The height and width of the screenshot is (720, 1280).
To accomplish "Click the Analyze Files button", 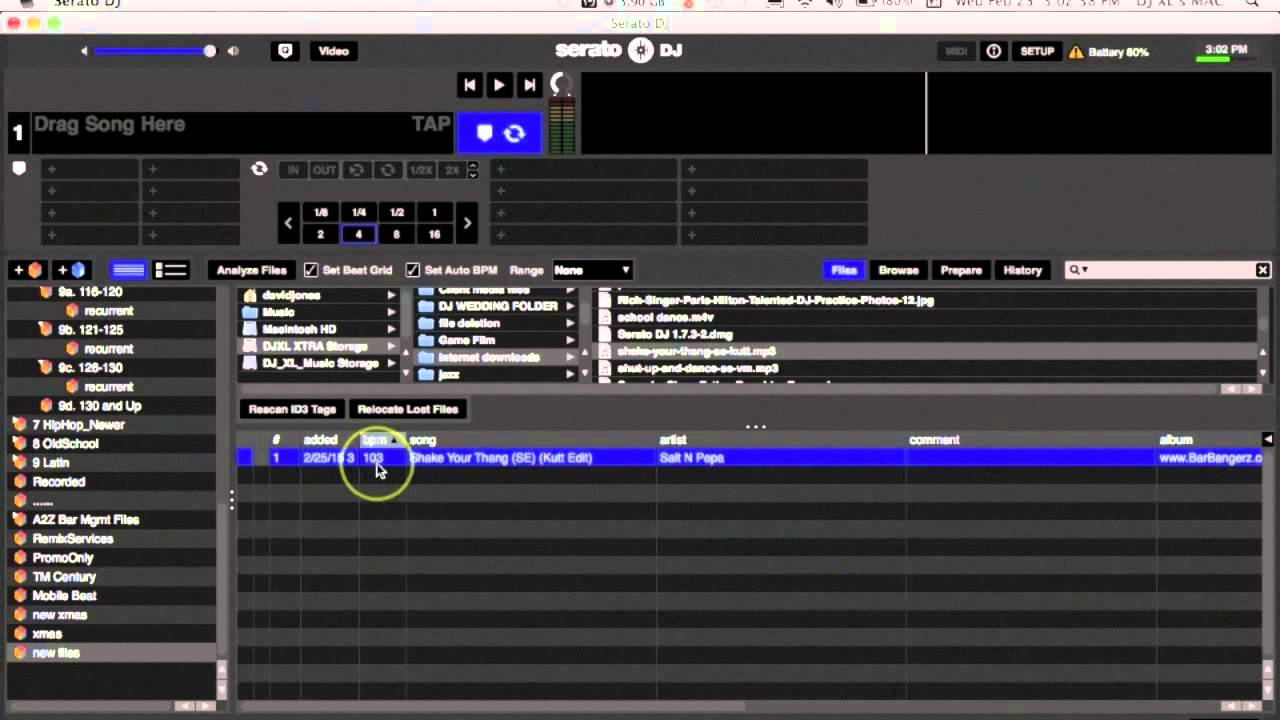I will tap(252, 270).
